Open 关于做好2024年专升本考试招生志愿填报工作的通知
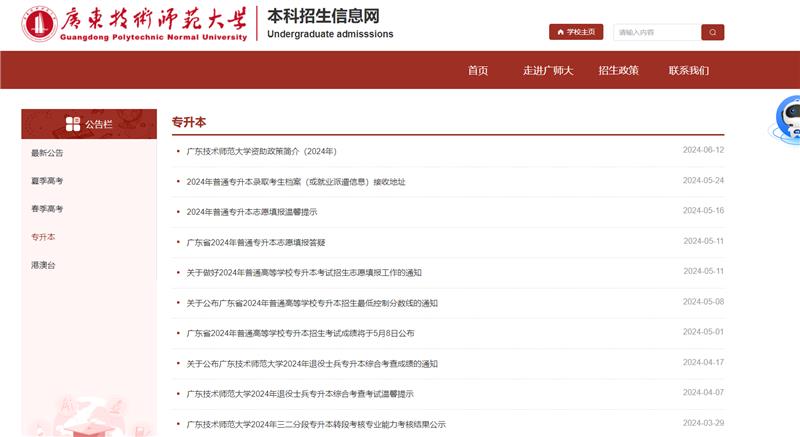The image size is (800, 437). tap(304, 272)
